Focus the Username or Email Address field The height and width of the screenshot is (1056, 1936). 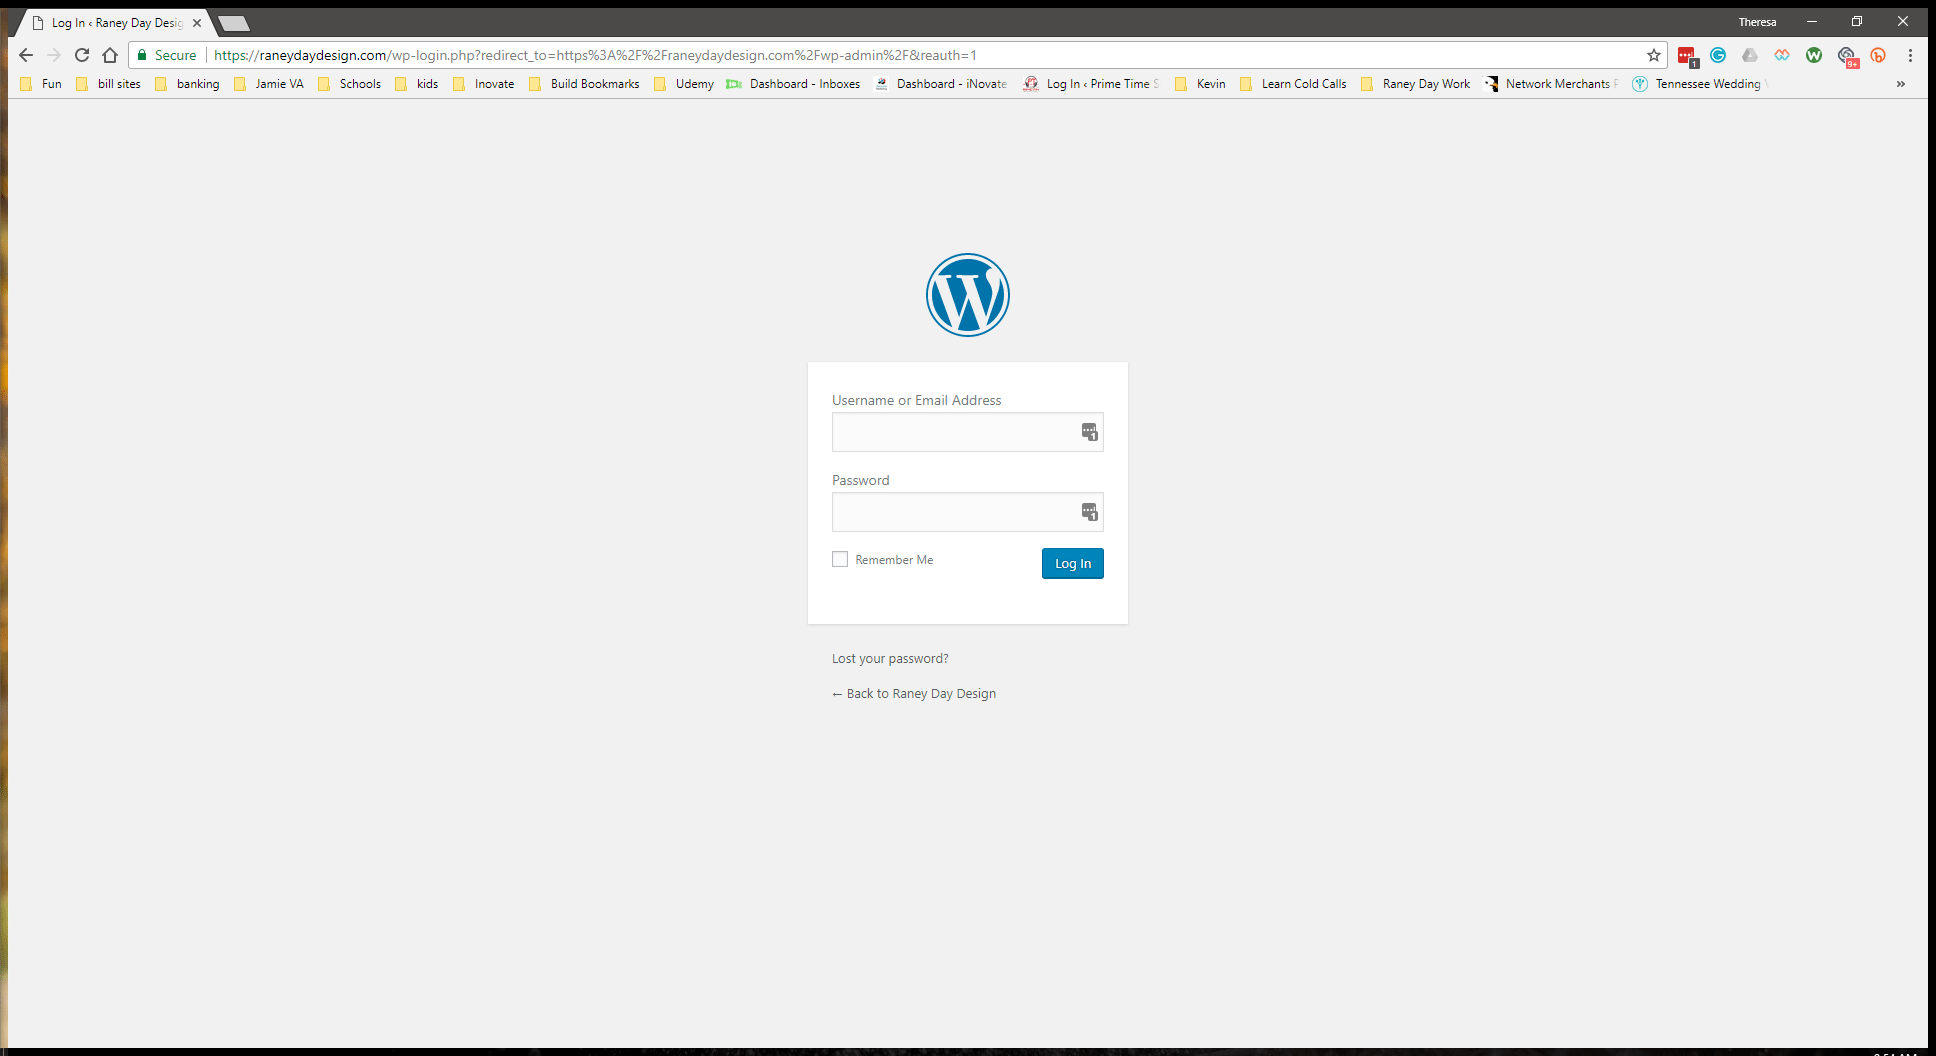[968, 432]
